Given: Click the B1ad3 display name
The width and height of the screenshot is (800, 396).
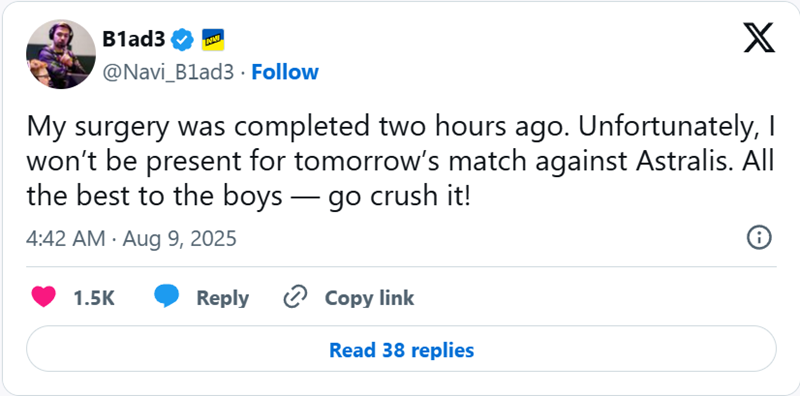Looking at the screenshot, I should (x=134, y=39).
